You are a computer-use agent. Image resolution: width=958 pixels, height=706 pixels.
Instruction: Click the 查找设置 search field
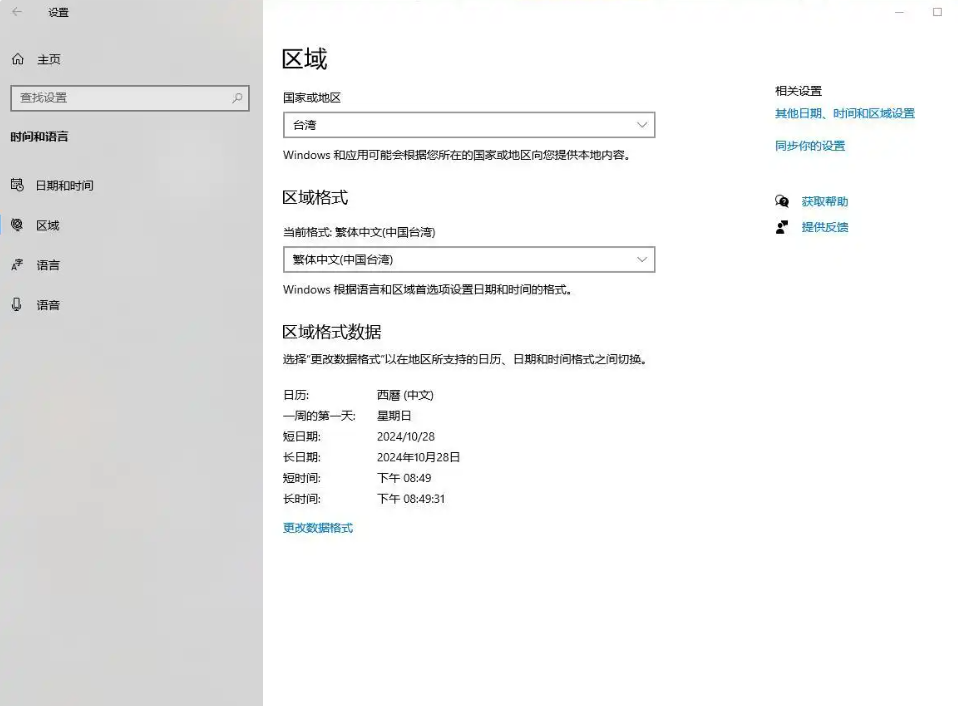[x=130, y=98]
